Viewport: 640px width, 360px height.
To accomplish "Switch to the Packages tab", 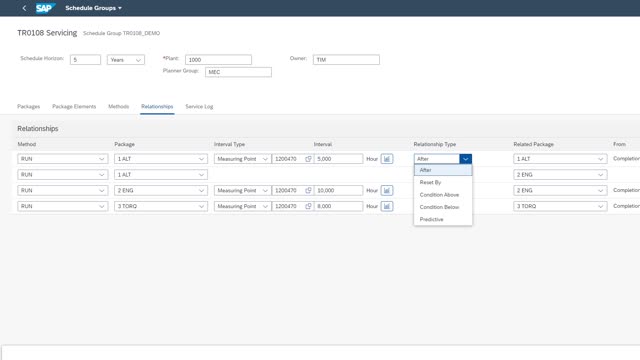I will coord(29,107).
